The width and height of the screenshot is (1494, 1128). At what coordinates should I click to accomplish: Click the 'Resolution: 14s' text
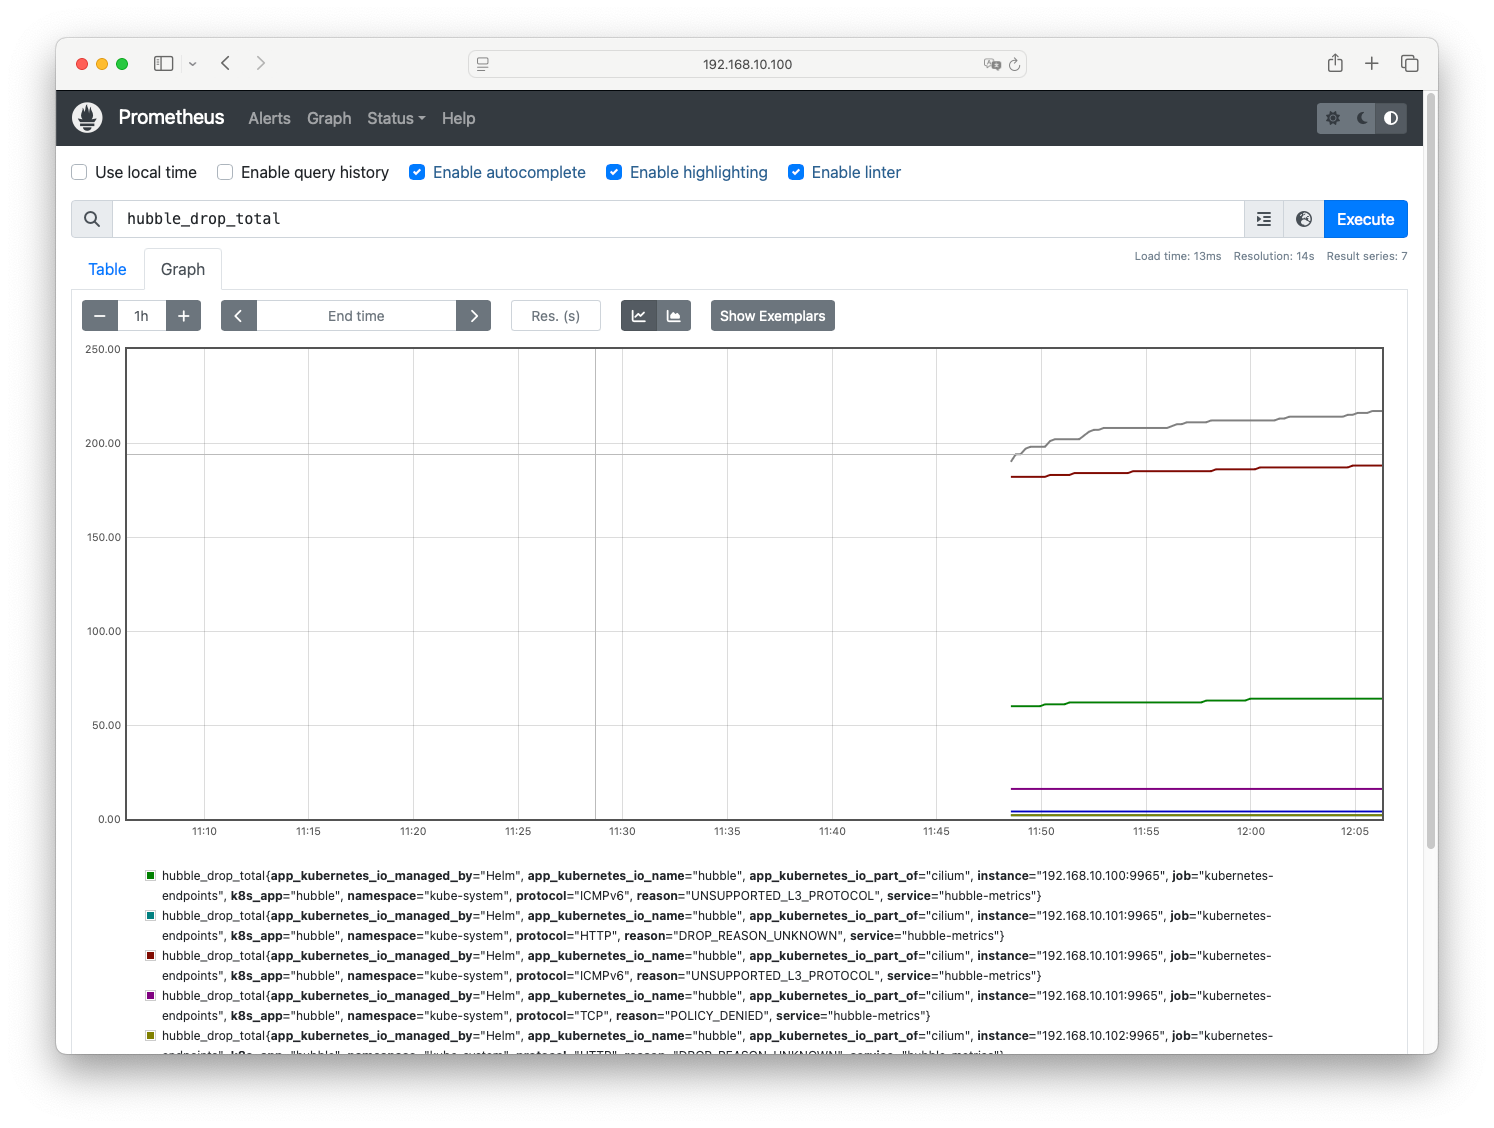[x=1274, y=256]
